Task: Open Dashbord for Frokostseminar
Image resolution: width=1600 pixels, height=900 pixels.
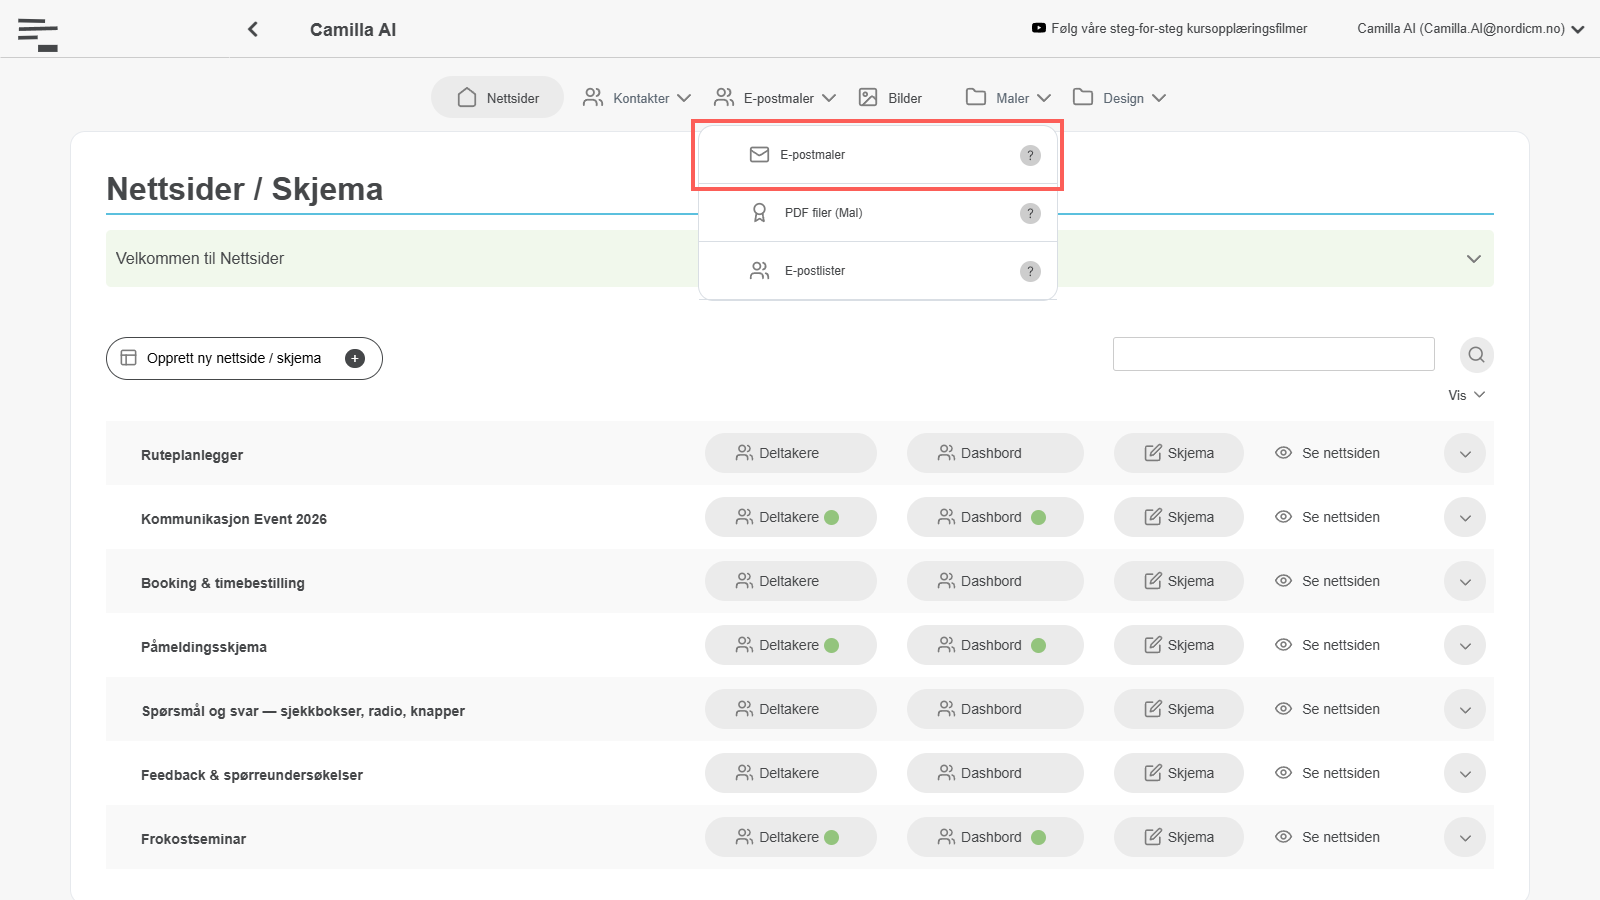Action: coord(995,837)
